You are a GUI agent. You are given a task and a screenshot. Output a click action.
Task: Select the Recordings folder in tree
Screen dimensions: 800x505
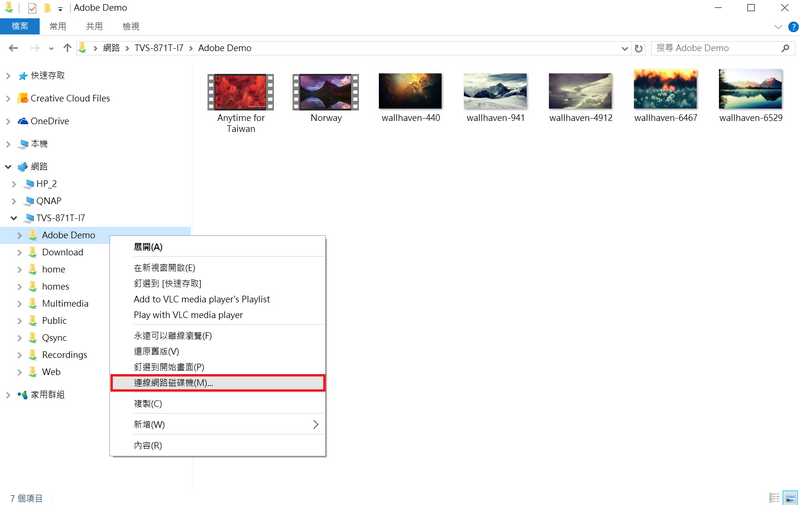point(64,355)
